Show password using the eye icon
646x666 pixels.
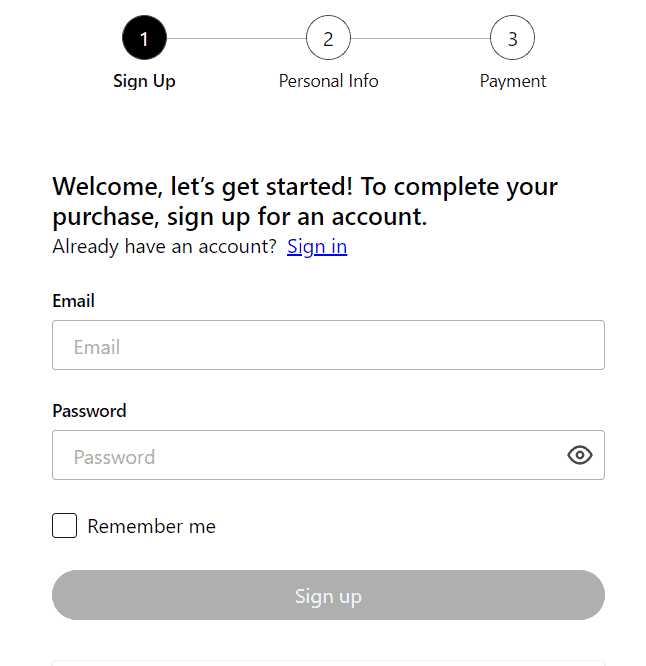580,455
